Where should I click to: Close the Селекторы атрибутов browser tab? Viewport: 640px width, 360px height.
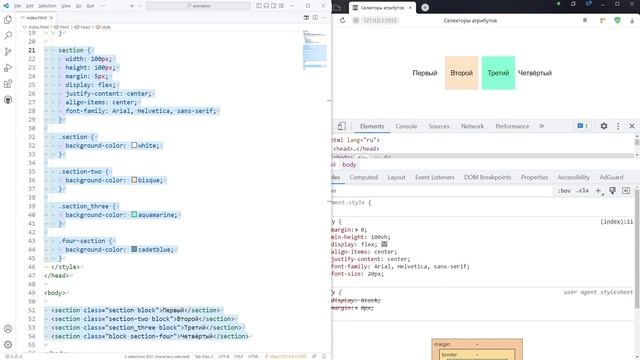pos(410,8)
